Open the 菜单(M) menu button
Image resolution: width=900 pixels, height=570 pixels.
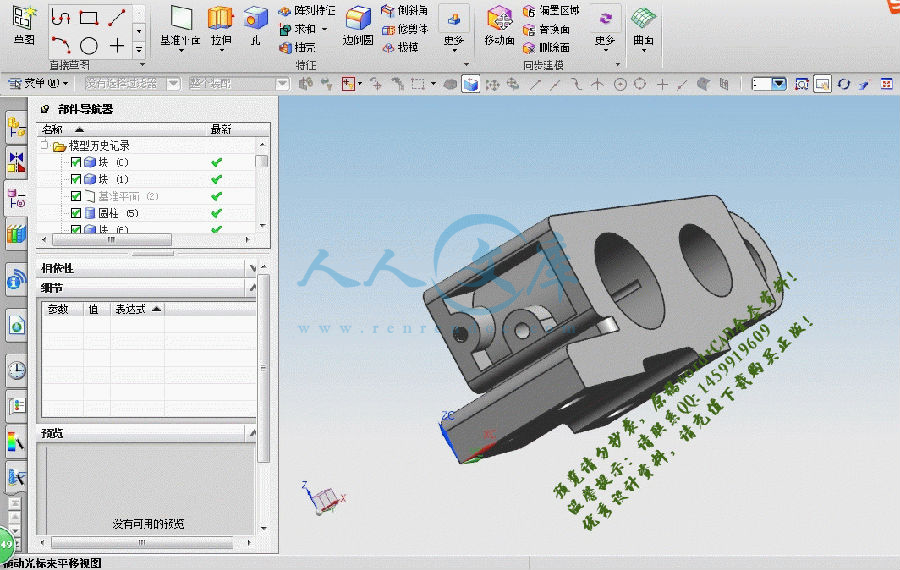point(38,84)
